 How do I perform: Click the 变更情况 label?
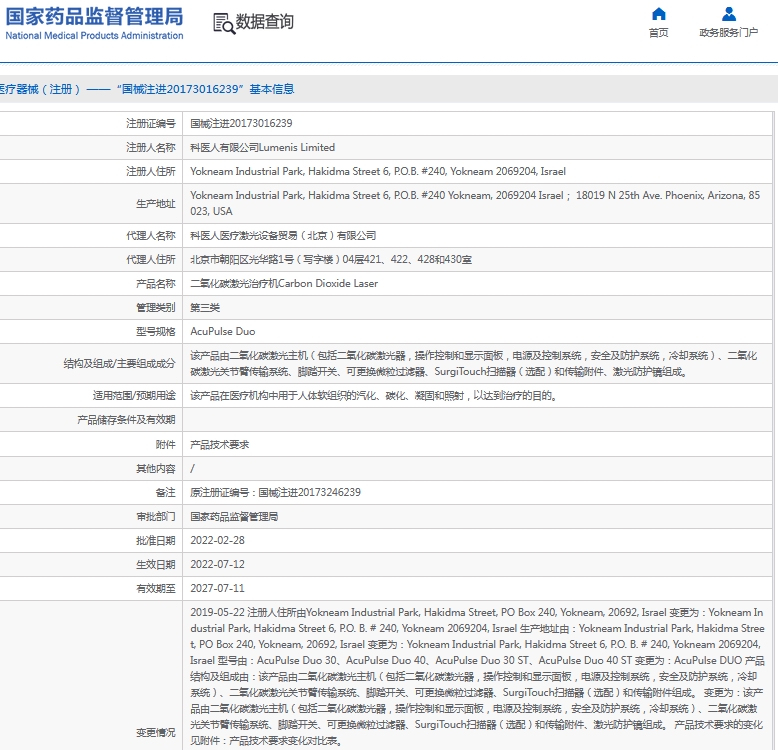coord(156,733)
